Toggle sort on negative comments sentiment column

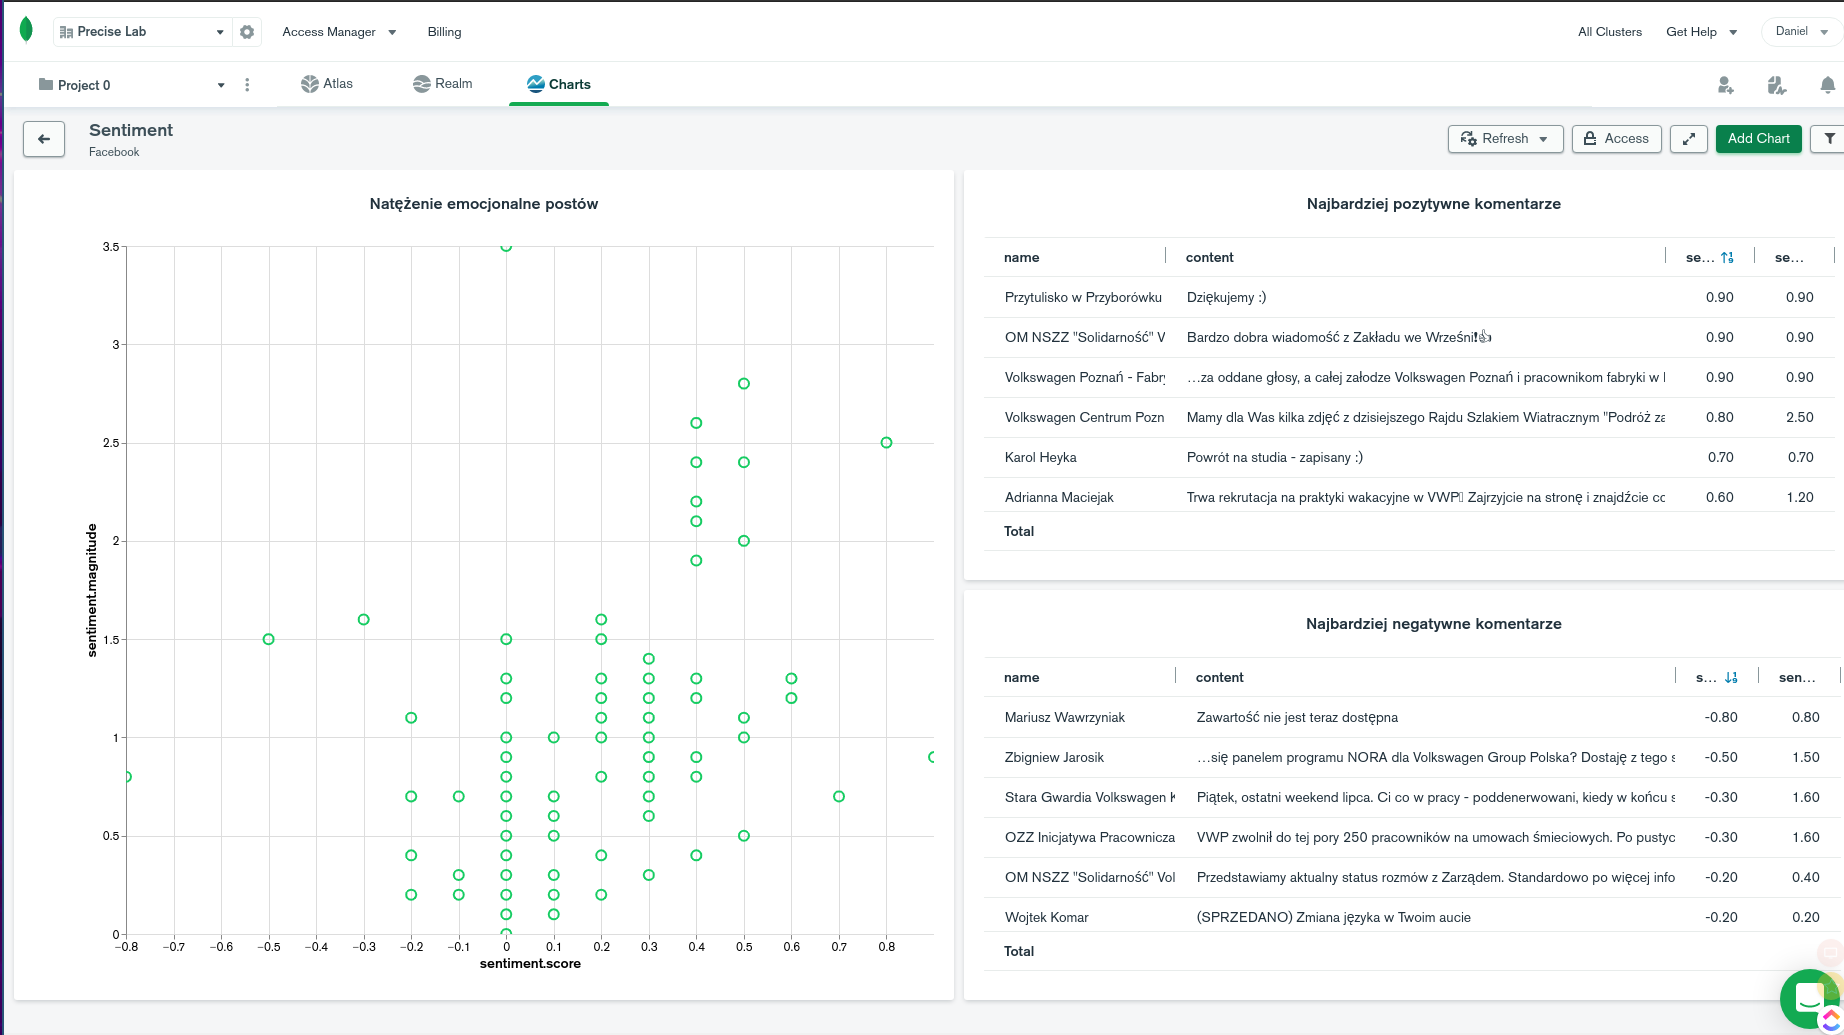(x=1731, y=678)
